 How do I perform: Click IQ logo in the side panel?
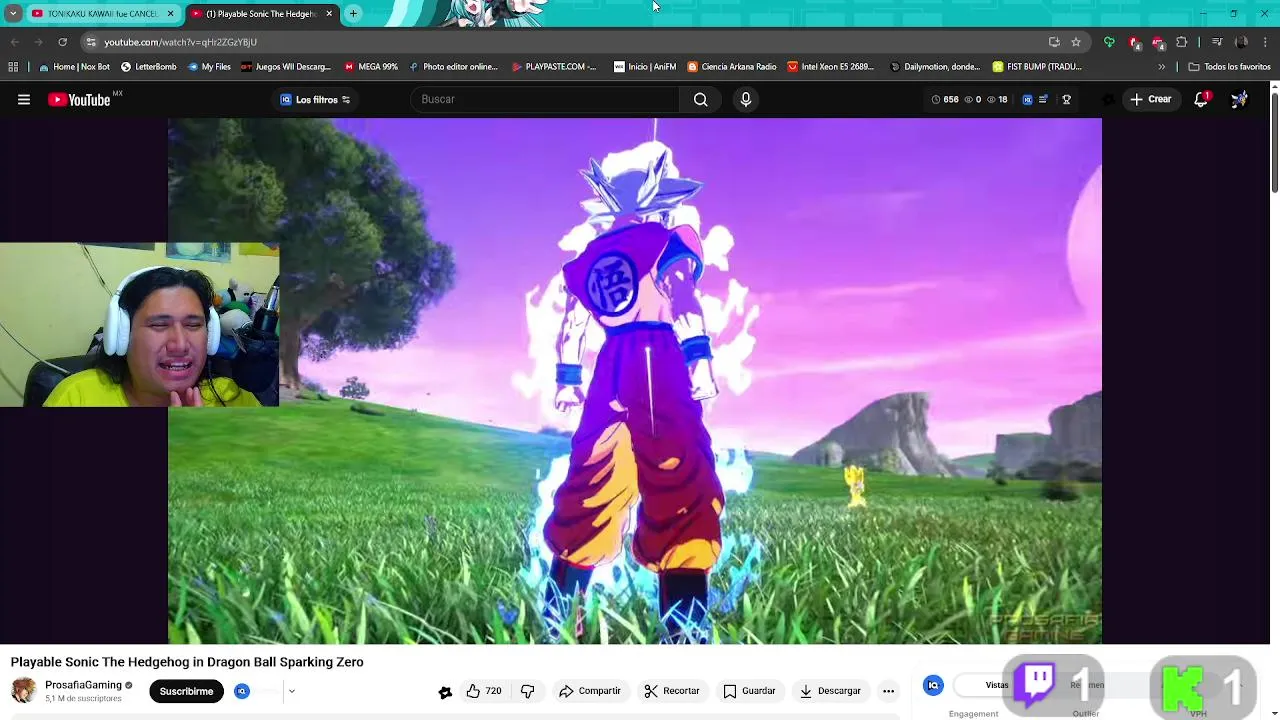coord(933,685)
